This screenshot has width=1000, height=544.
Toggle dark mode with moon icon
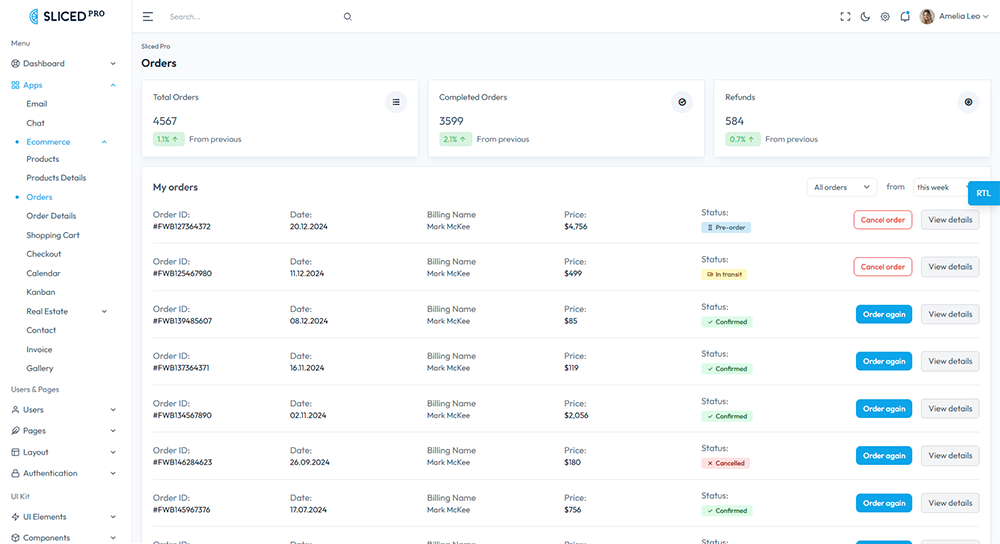coord(865,17)
